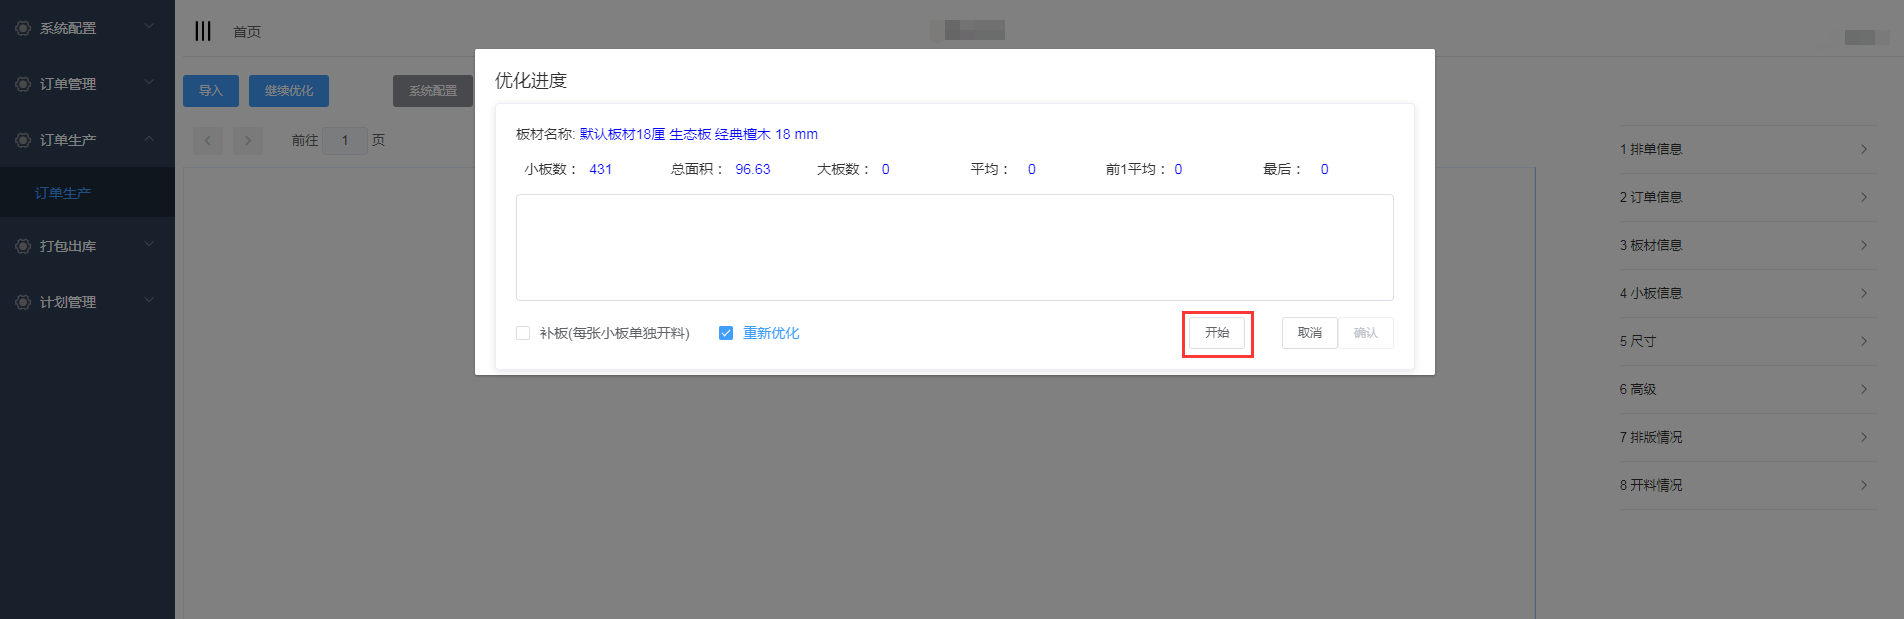Click the 导入 import button
This screenshot has height=619, width=1904.
(x=211, y=91)
